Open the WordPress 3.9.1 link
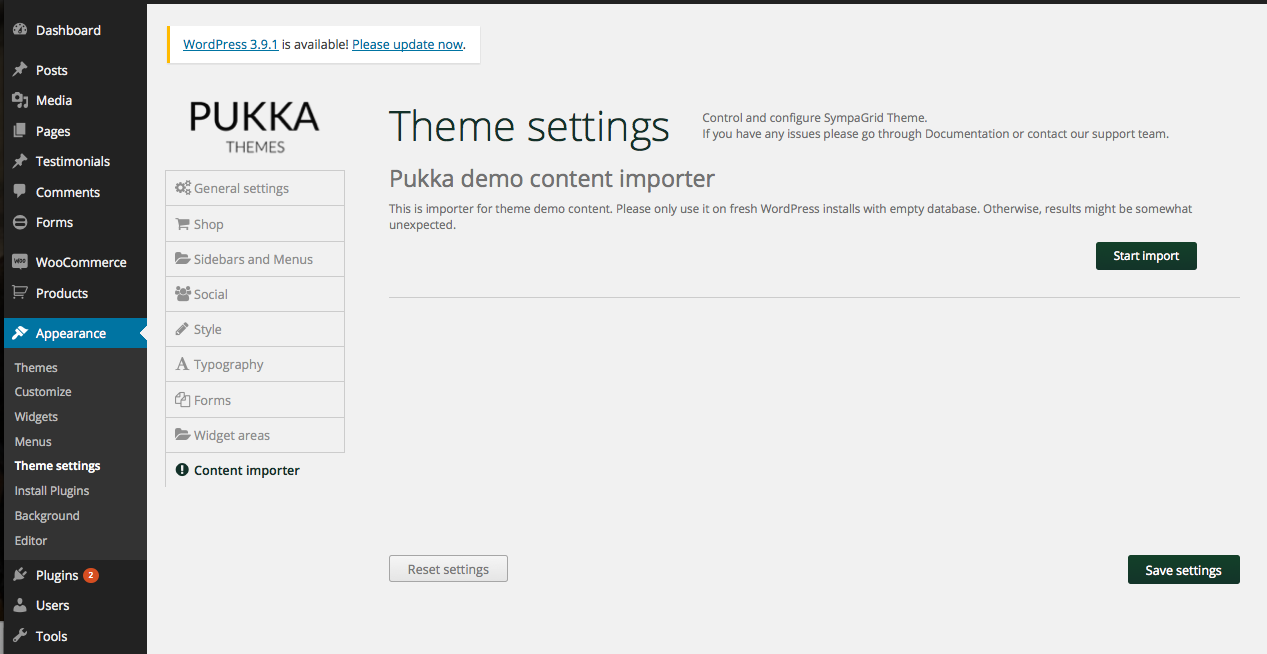The width and height of the screenshot is (1267, 654). click(231, 44)
